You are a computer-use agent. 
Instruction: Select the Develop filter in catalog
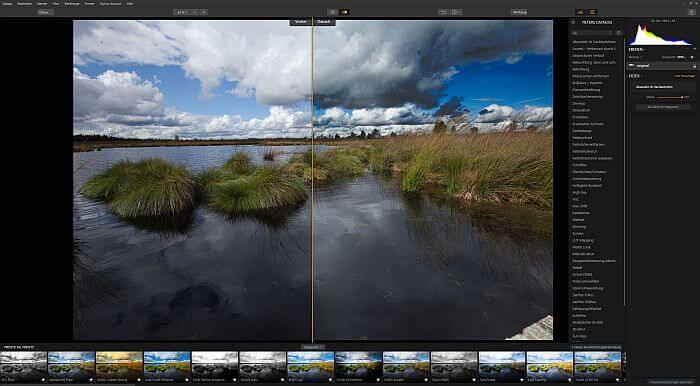pyautogui.click(x=579, y=103)
